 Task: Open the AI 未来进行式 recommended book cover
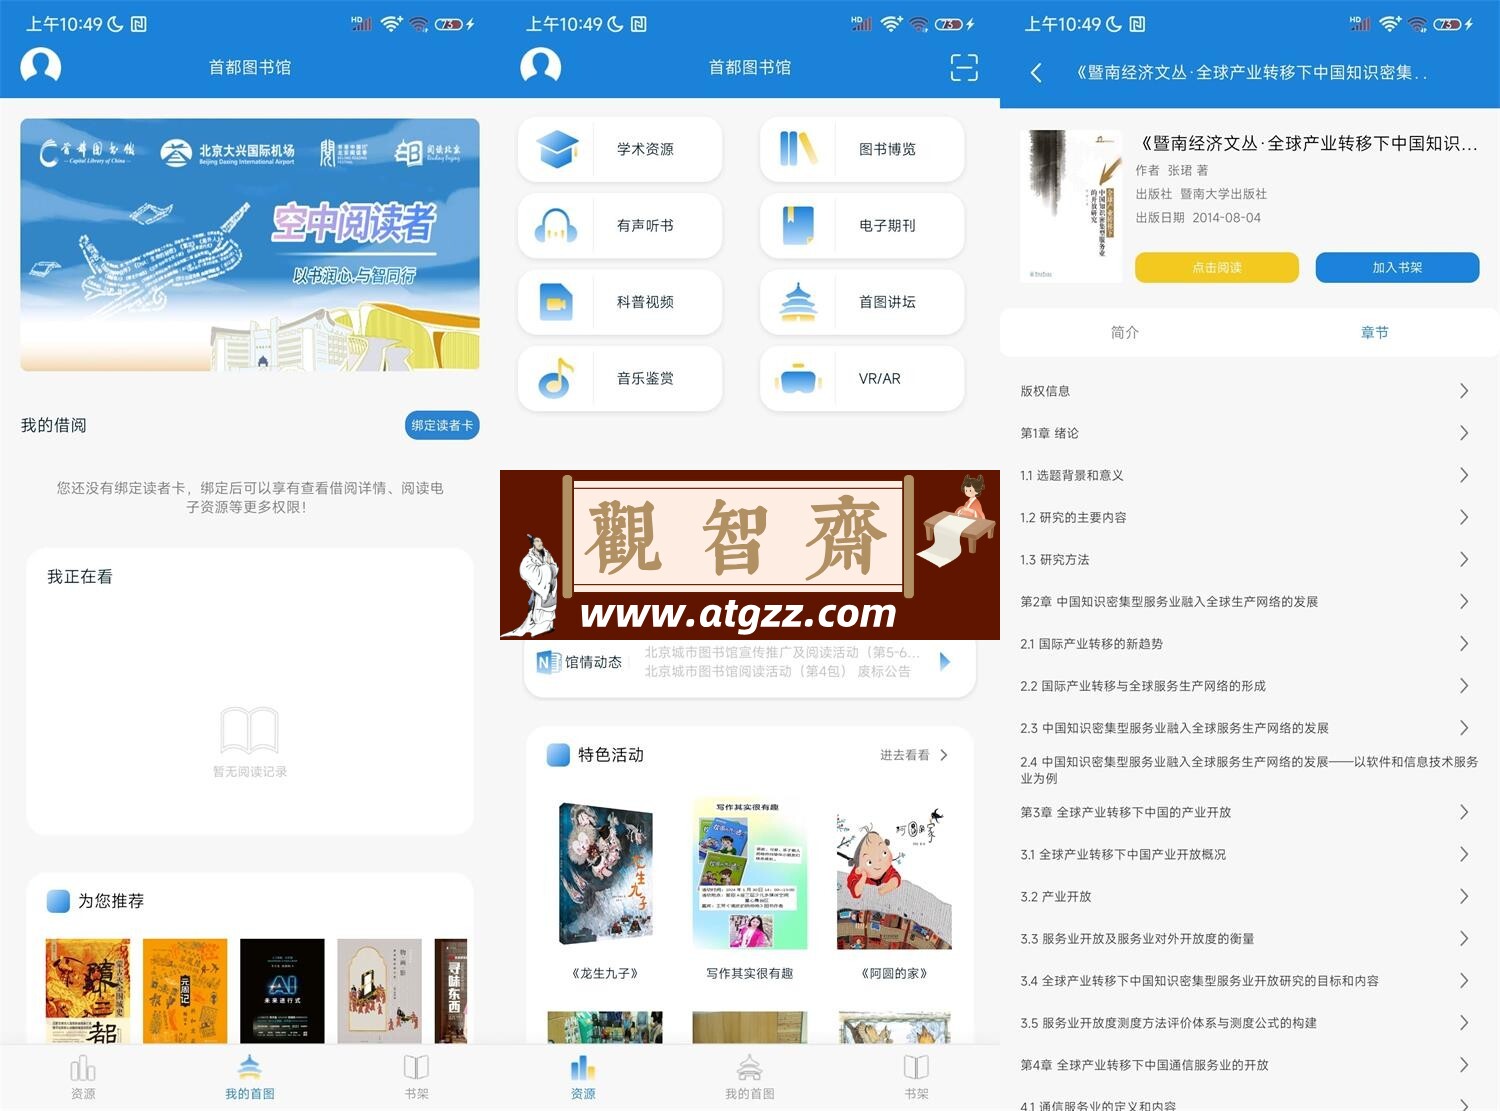[x=282, y=991]
